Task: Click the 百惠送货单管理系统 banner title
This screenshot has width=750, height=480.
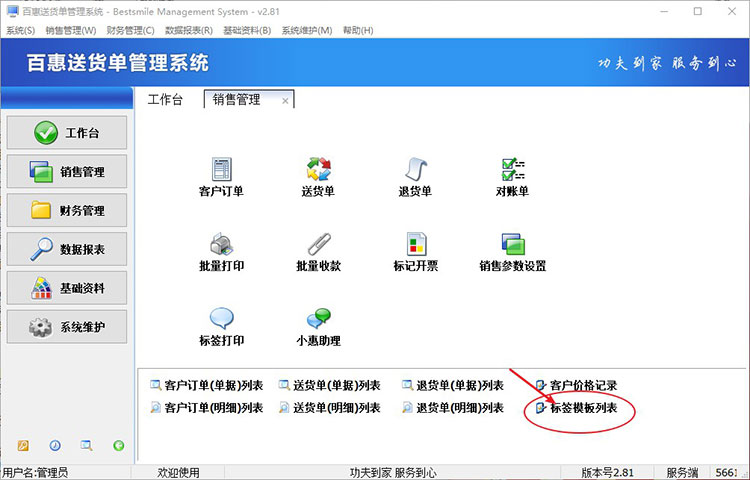Action: (x=118, y=63)
